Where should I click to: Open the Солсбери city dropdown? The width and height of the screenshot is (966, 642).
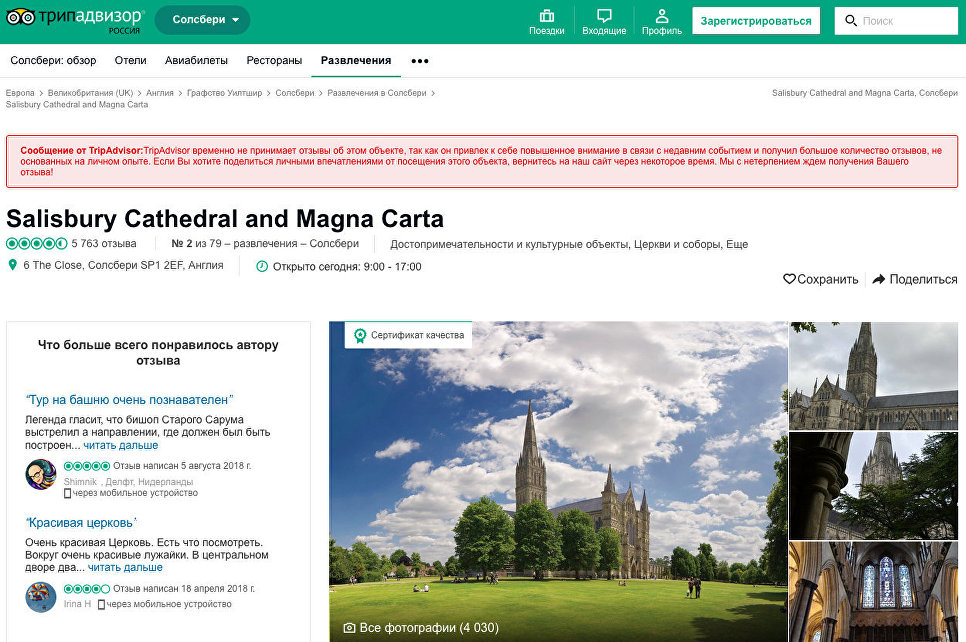(x=202, y=19)
